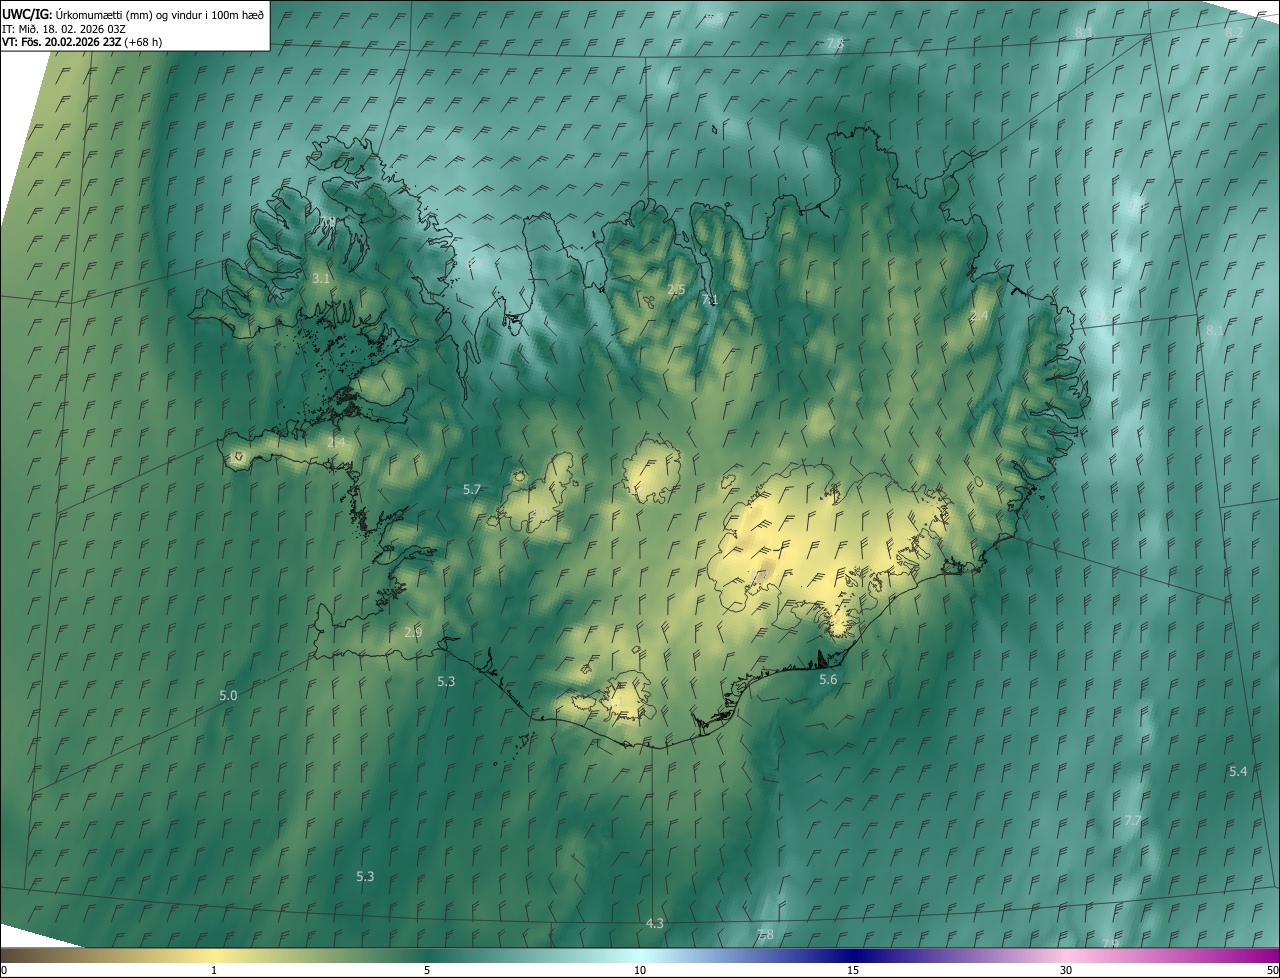Click the pale cyan color scale segment at 10
The width and height of the screenshot is (1280, 978).
640,956
